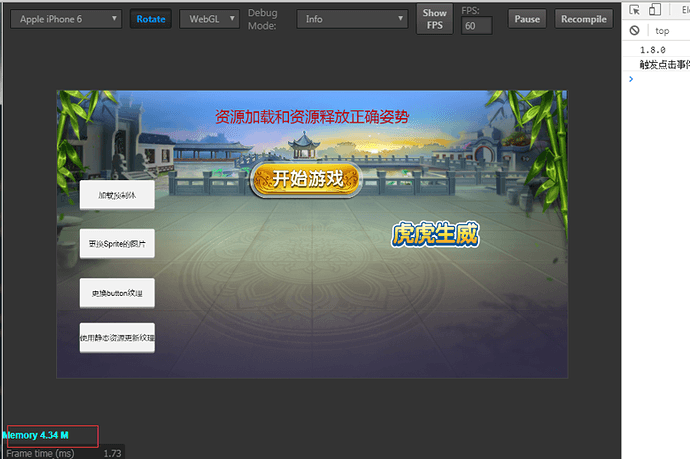Open the WebGL renderer dropdown
This screenshot has height=459, width=690.
209,19
